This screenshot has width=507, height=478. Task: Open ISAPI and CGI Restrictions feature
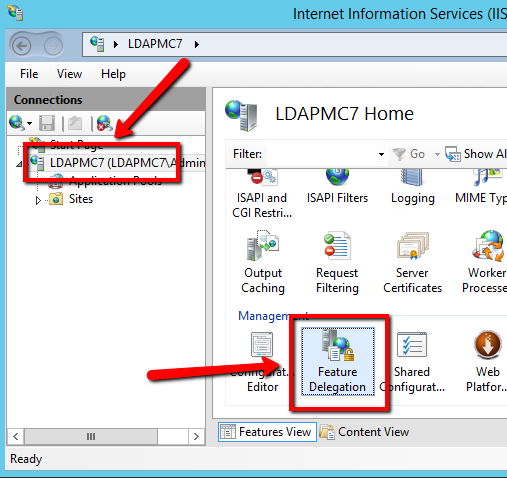click(262, 194)
